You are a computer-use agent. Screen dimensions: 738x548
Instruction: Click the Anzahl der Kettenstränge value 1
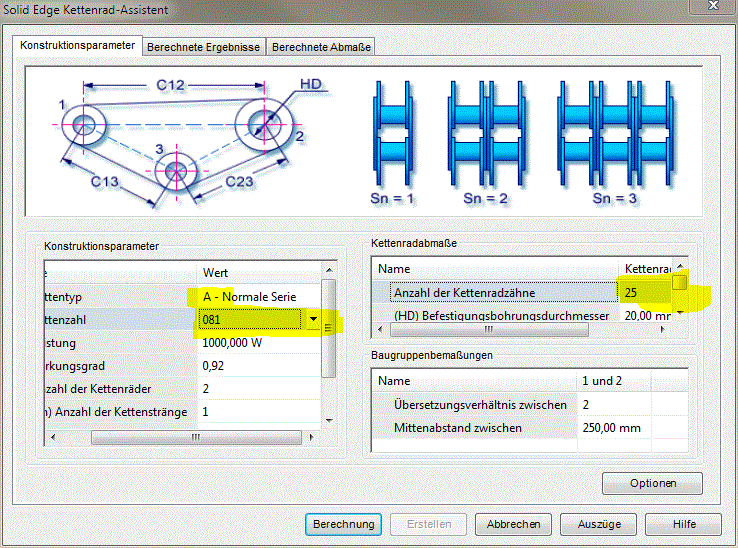[x=258, y=412]
